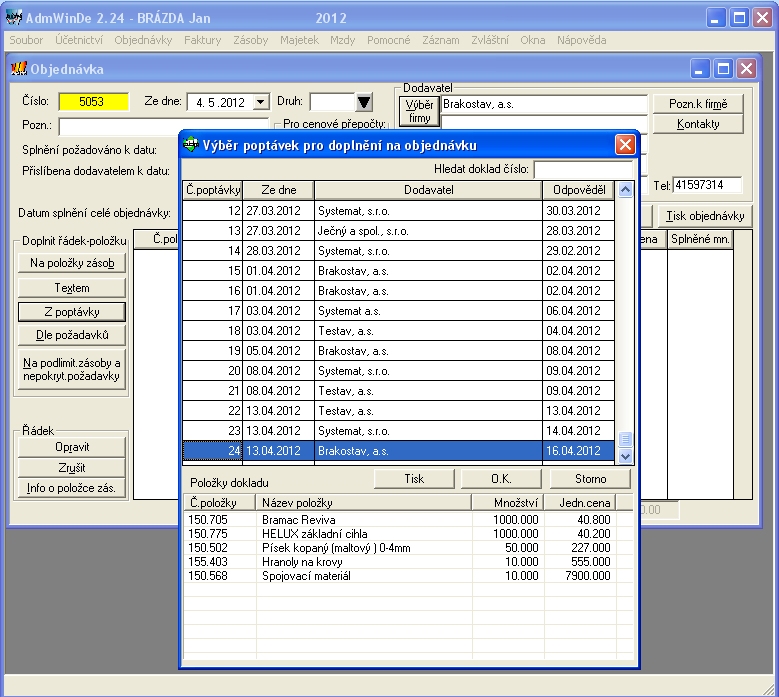Select highlighted poptávka 24 Brakostav row
779x697 pixels.
coord(398,451)
